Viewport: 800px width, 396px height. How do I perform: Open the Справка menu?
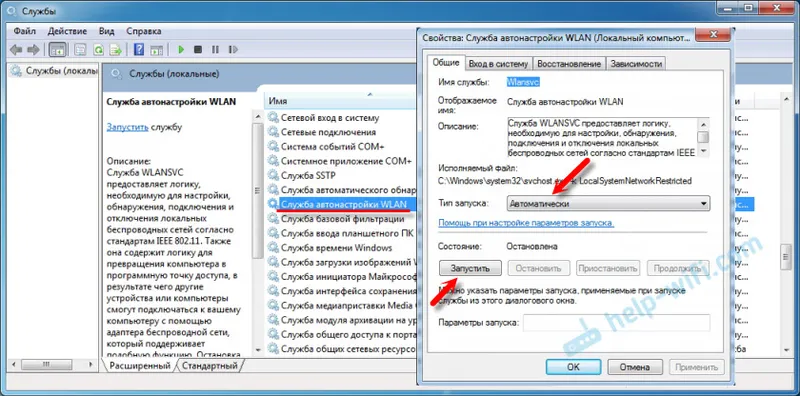(143, 31)
